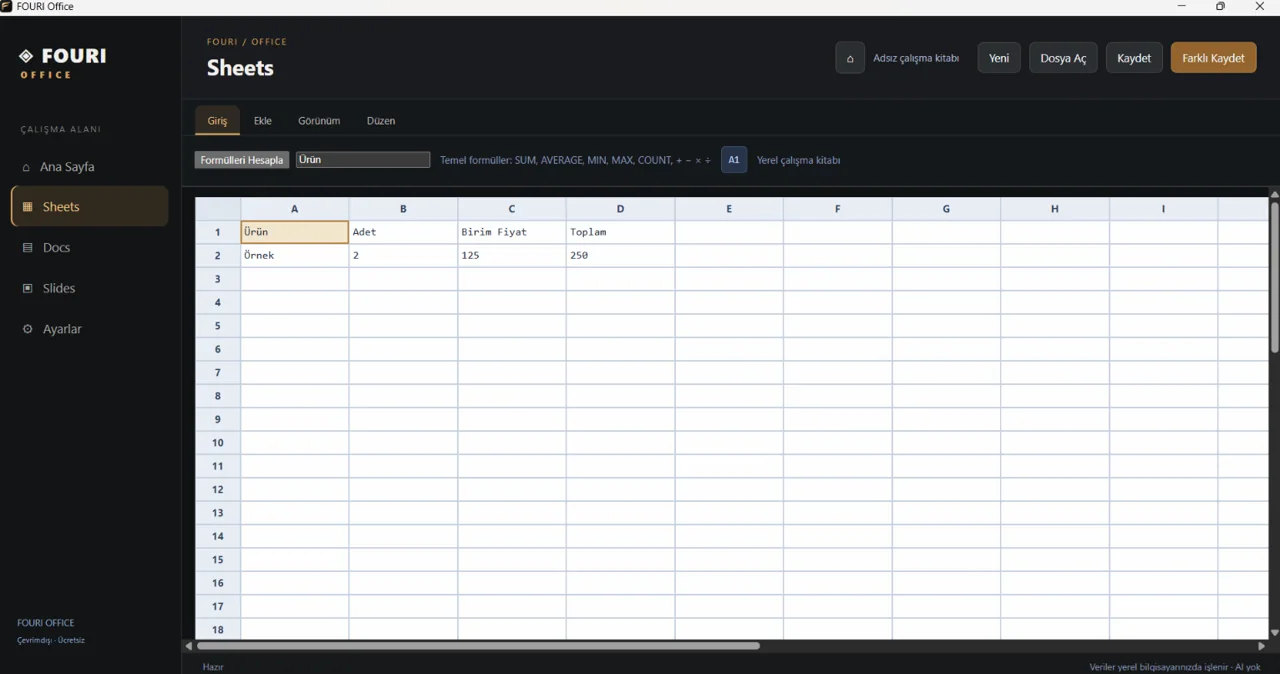Select the Adet header cell
Image resolution: width=1280 pixels, height=674 pixels.
[403, 232]
